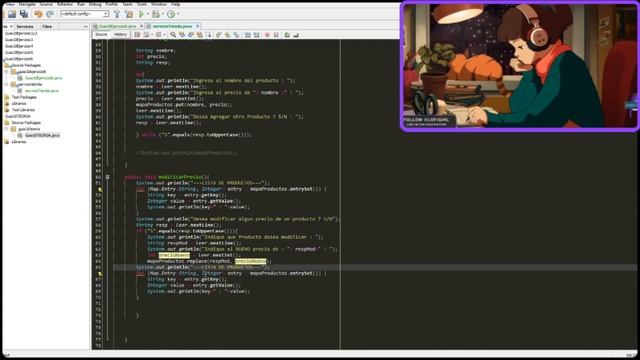The image size is (640, 360).
Task: Click the Comment code icon
Action: tap(287, 35)
